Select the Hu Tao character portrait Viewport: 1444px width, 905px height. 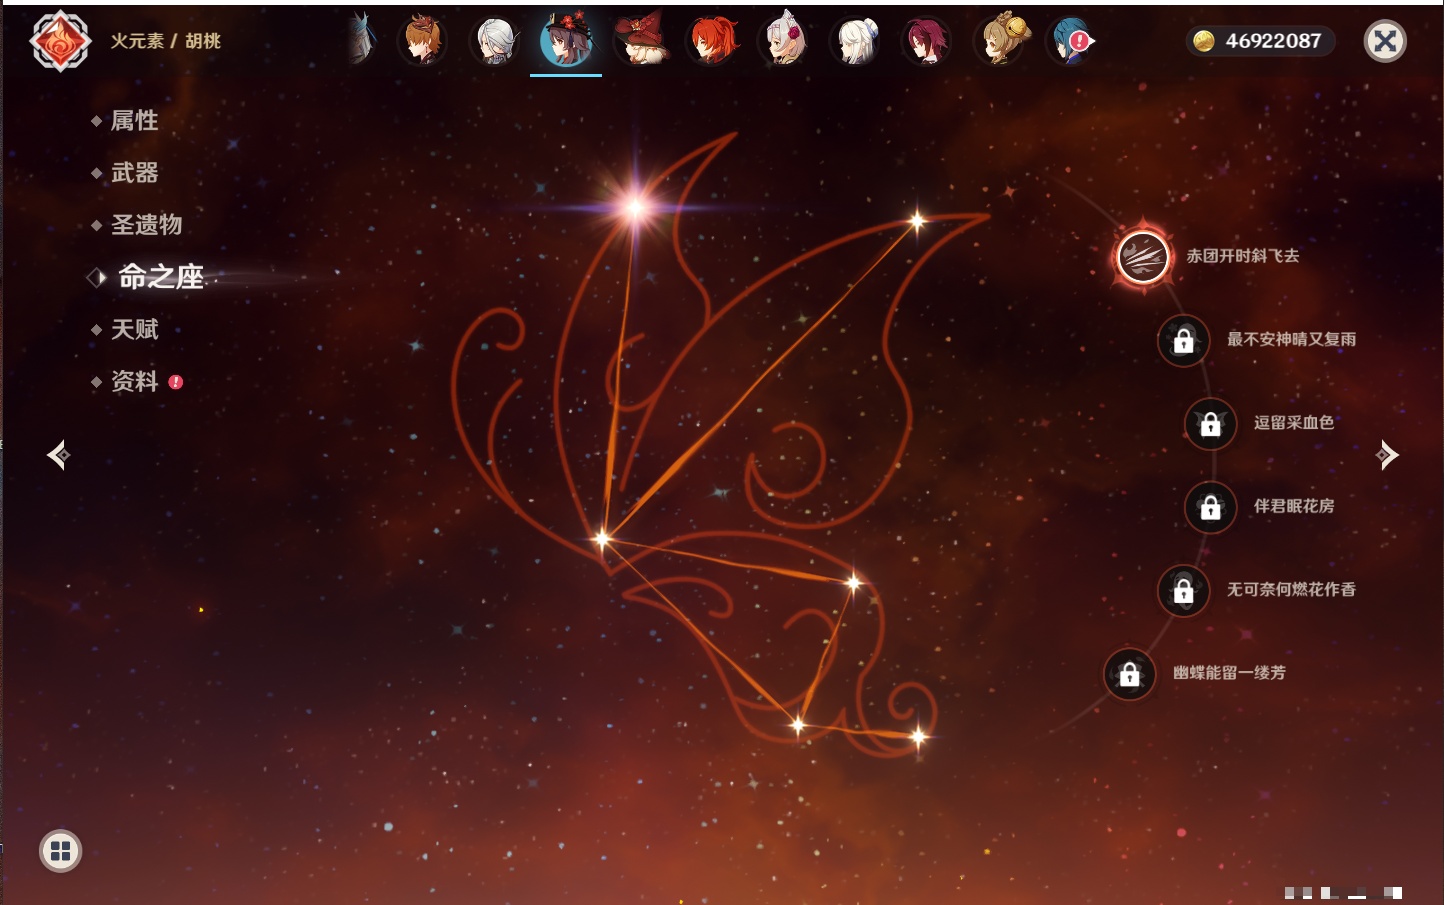tap(566, 40)
